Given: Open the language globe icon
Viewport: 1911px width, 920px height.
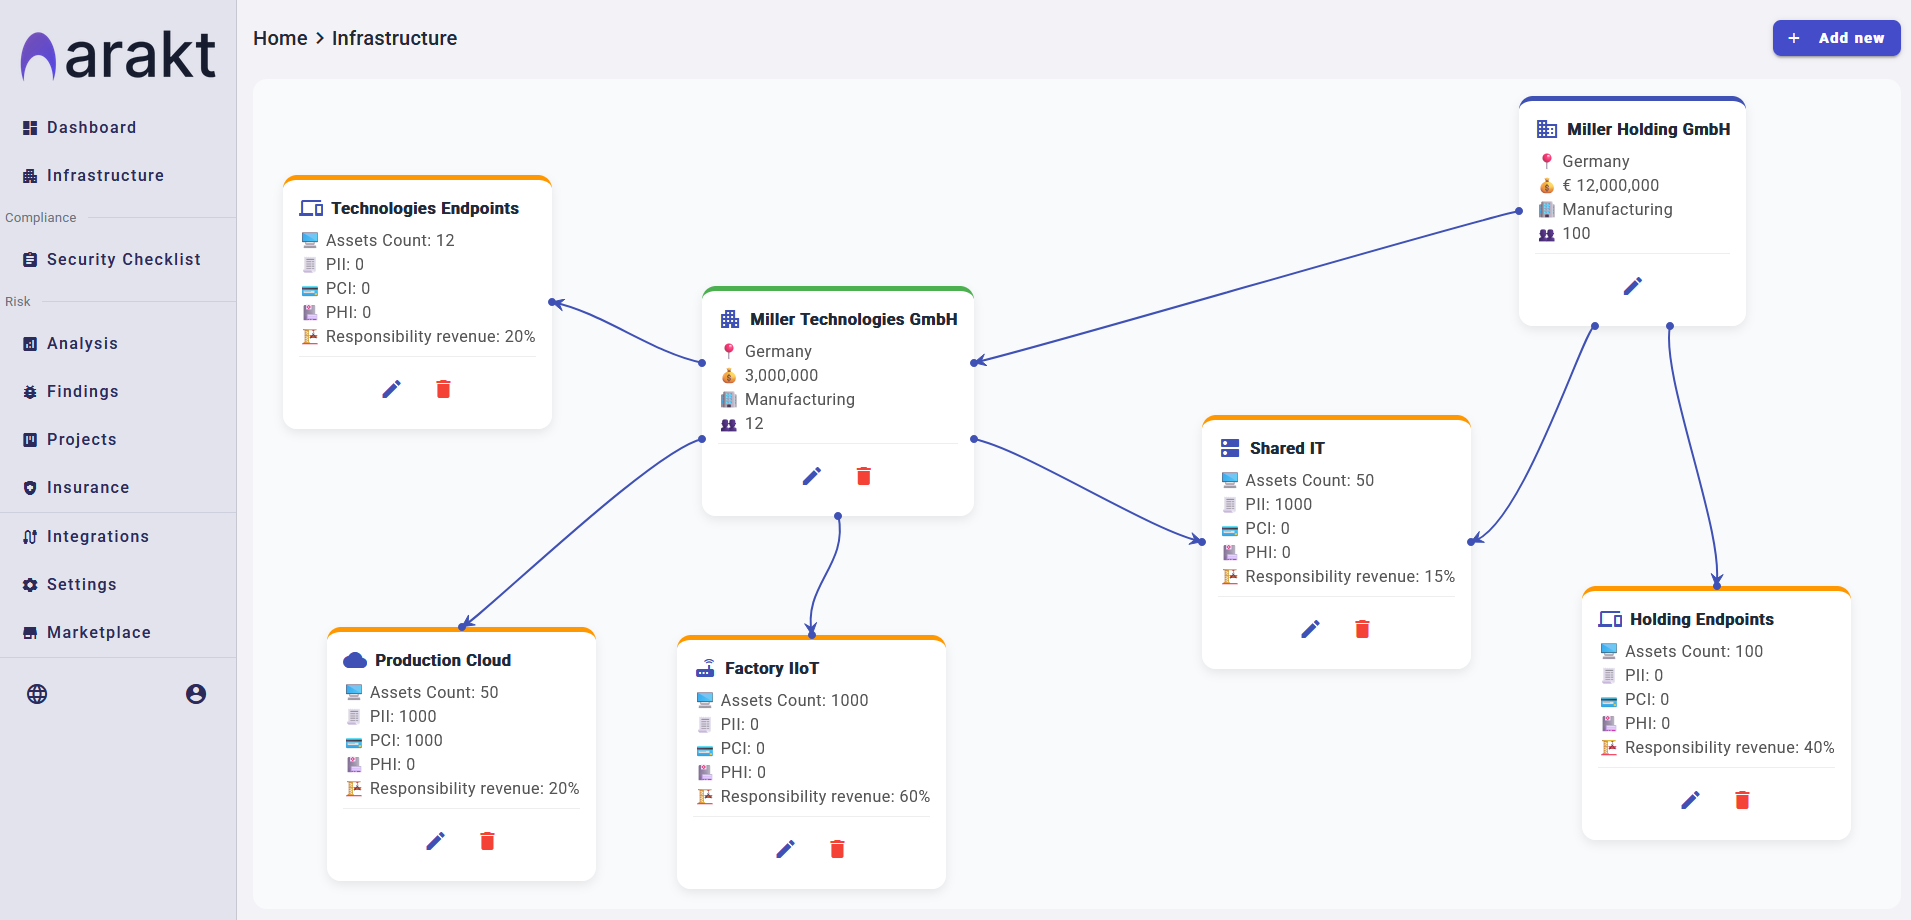Looking at the screenshot, I should tap(37, 692).
